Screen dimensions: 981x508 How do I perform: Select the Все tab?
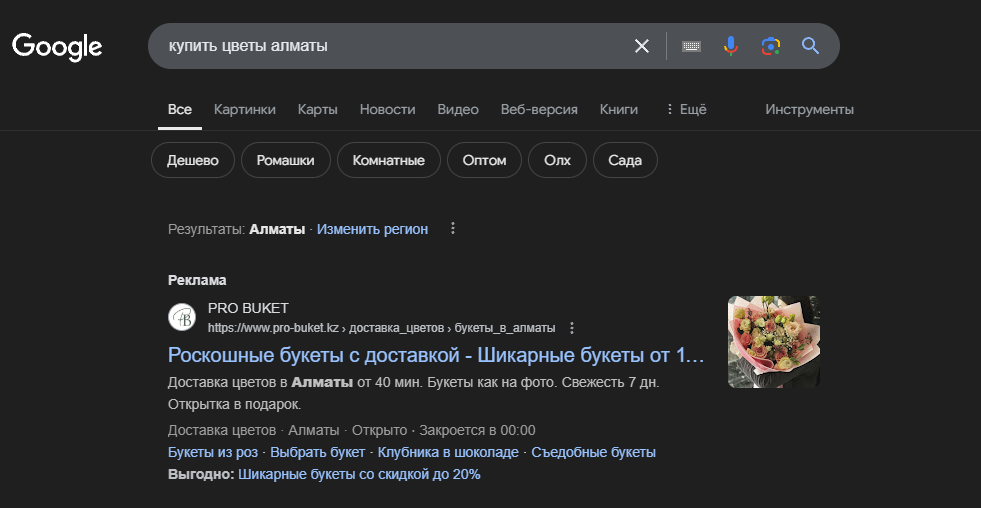[x=180, y=109]
